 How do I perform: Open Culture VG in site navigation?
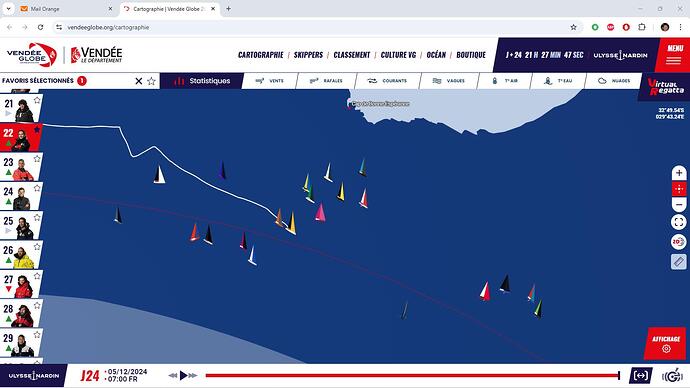(398, 55)
